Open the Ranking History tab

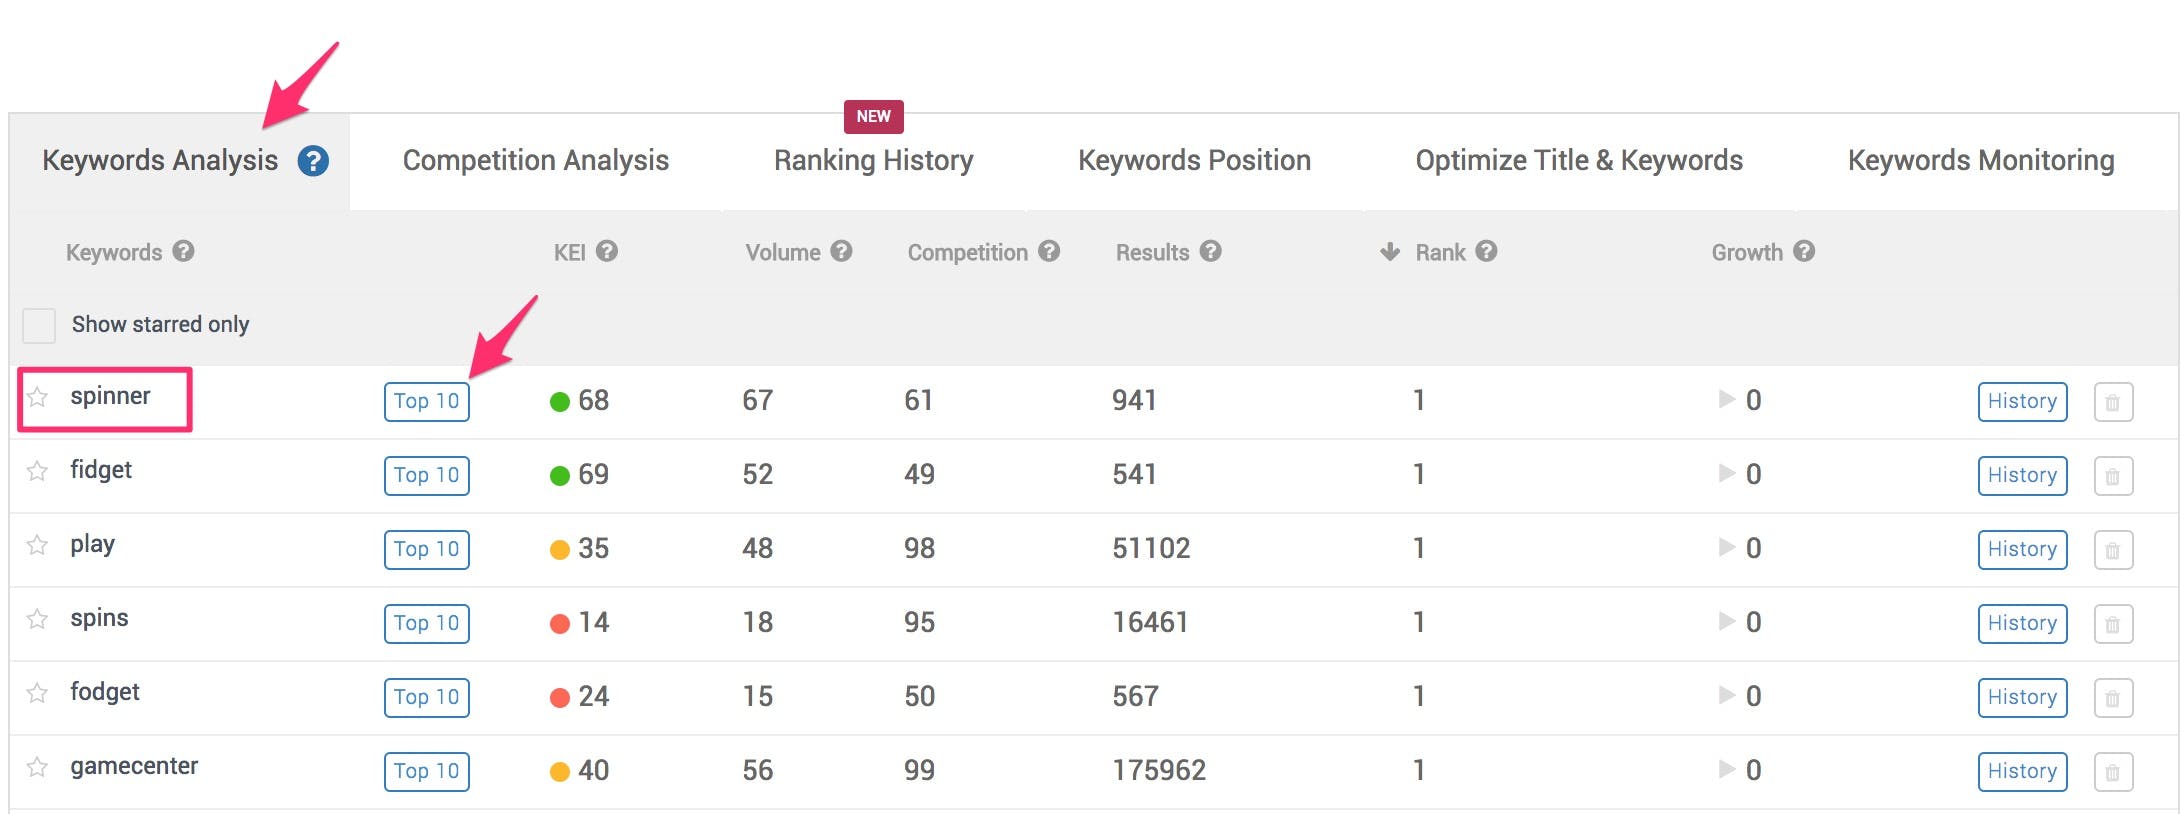(873, 161)
